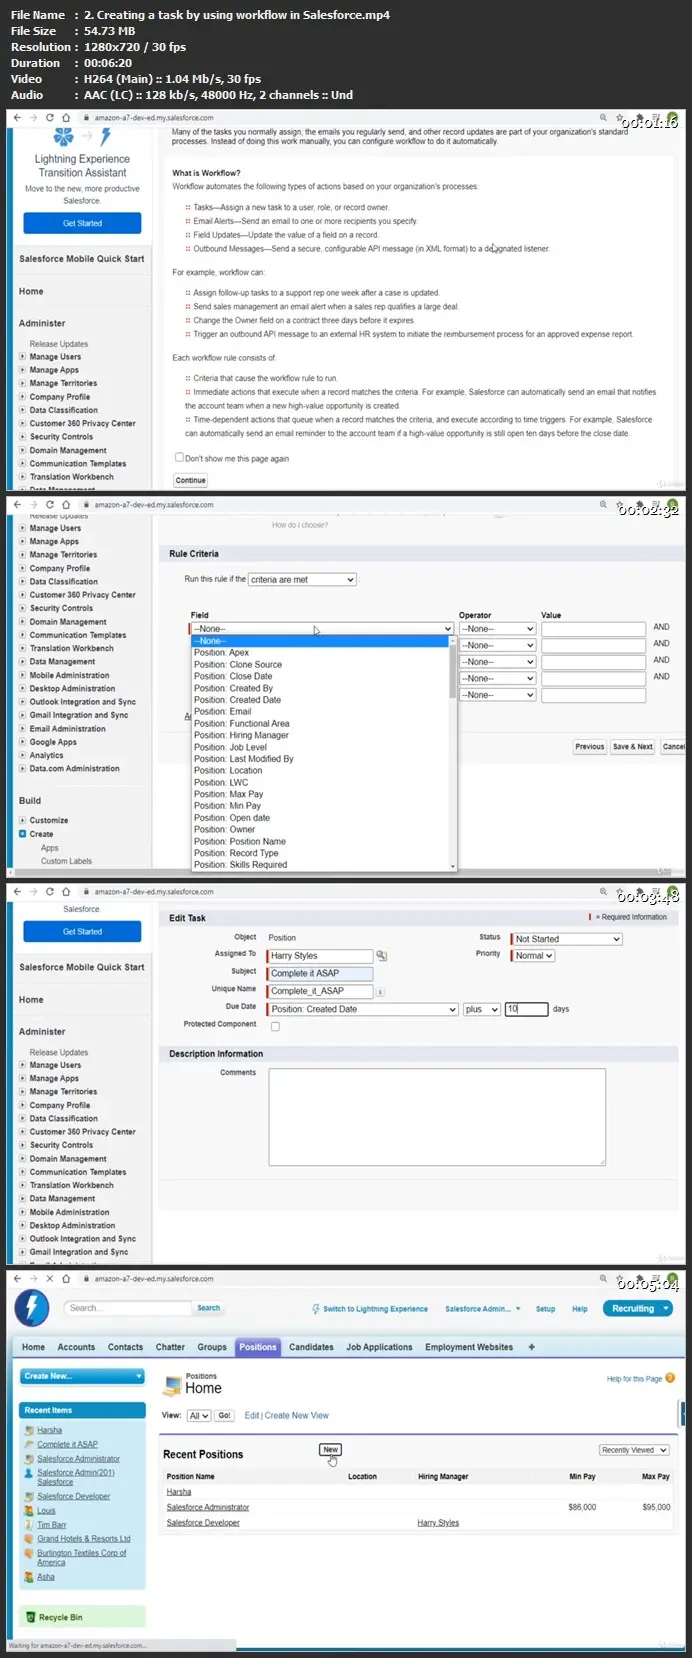Select Position: Close Date in the field list
Screen dimensions: 692x1658
click(x=321, y=676)
